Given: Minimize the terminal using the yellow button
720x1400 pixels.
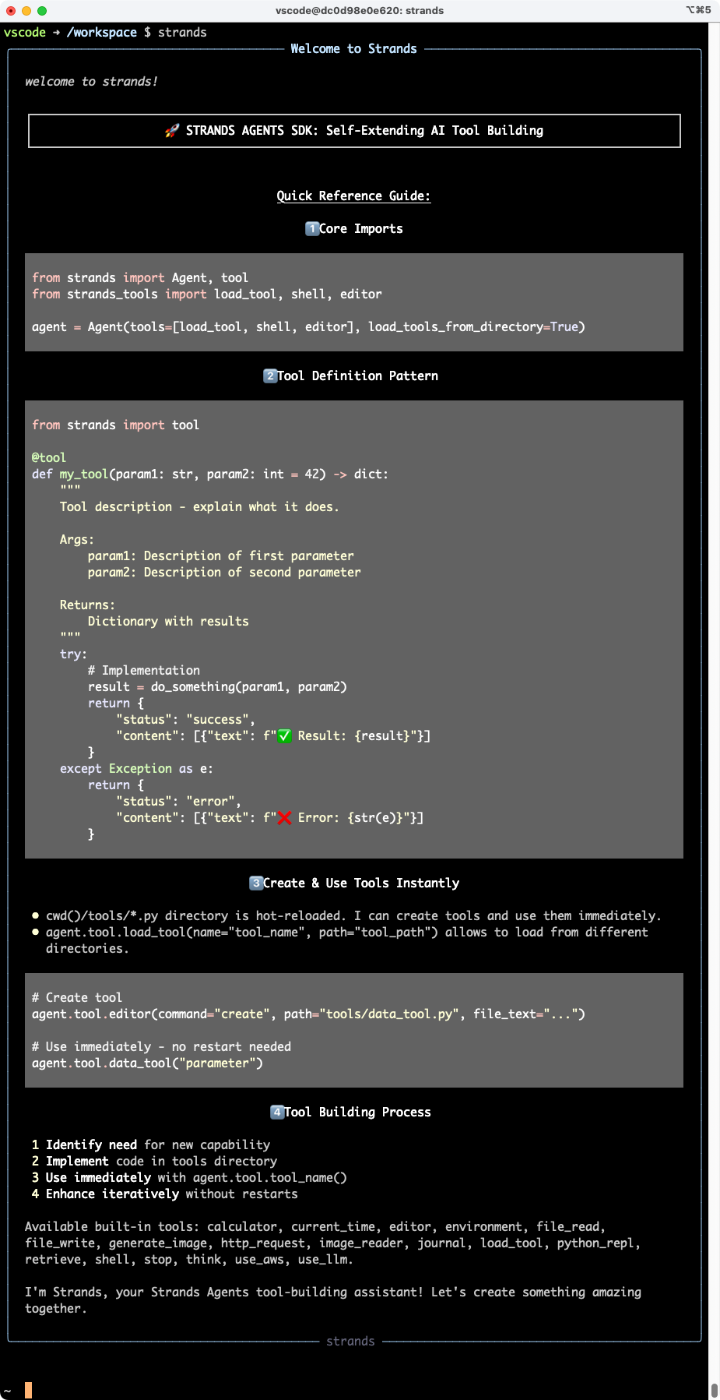Looking at the screenshot, I should click(26, 10).
